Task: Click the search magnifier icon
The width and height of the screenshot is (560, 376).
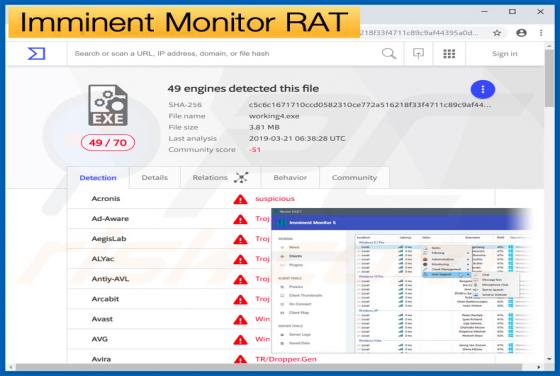Action: click(389, 54)
